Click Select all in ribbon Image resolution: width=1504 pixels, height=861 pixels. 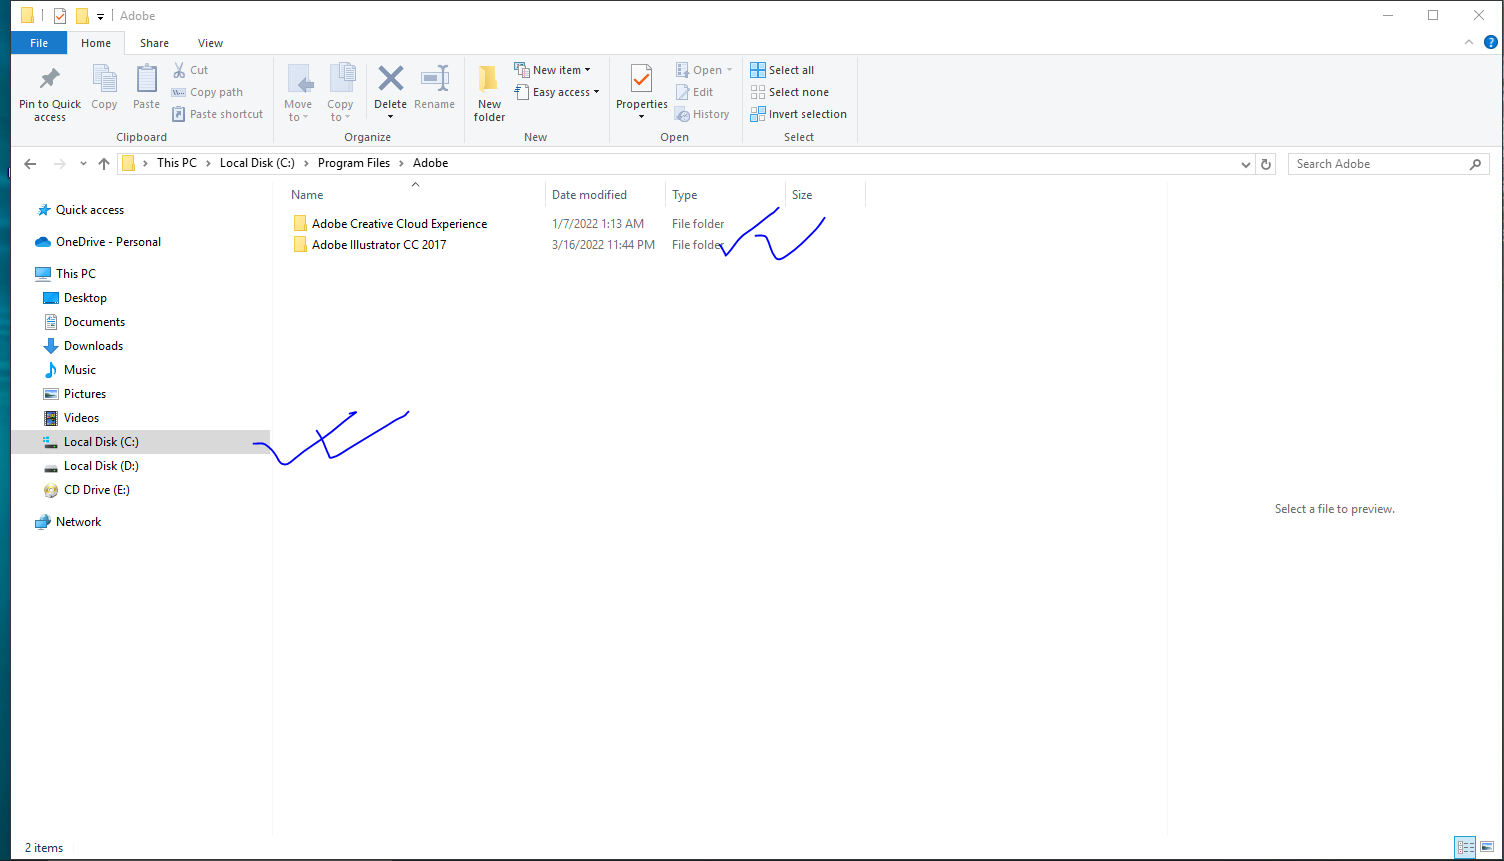782,70
